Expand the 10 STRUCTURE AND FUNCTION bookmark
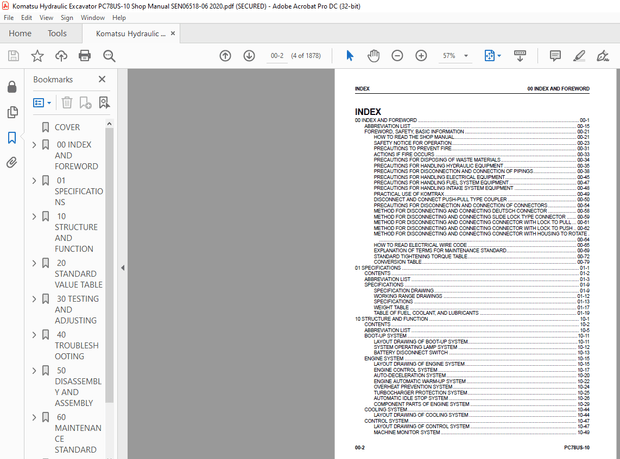Screen dimensions: 620x459 [34, 216]
